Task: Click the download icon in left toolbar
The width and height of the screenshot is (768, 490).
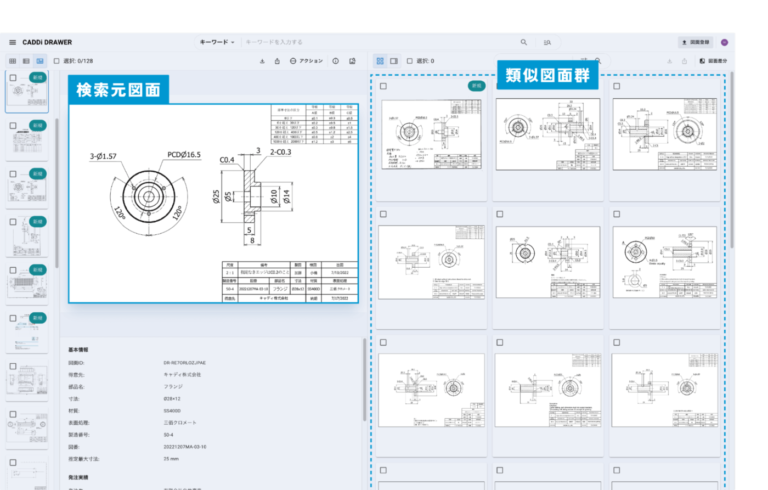Action: tap(262, 61)
